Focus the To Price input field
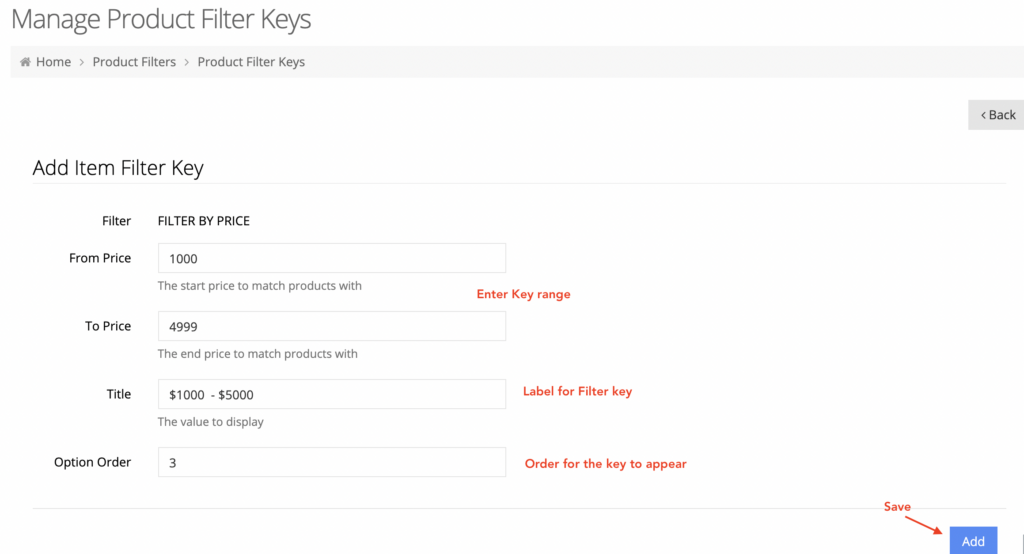The height and width of the screenshot is (554, 1024). [332, 326]
